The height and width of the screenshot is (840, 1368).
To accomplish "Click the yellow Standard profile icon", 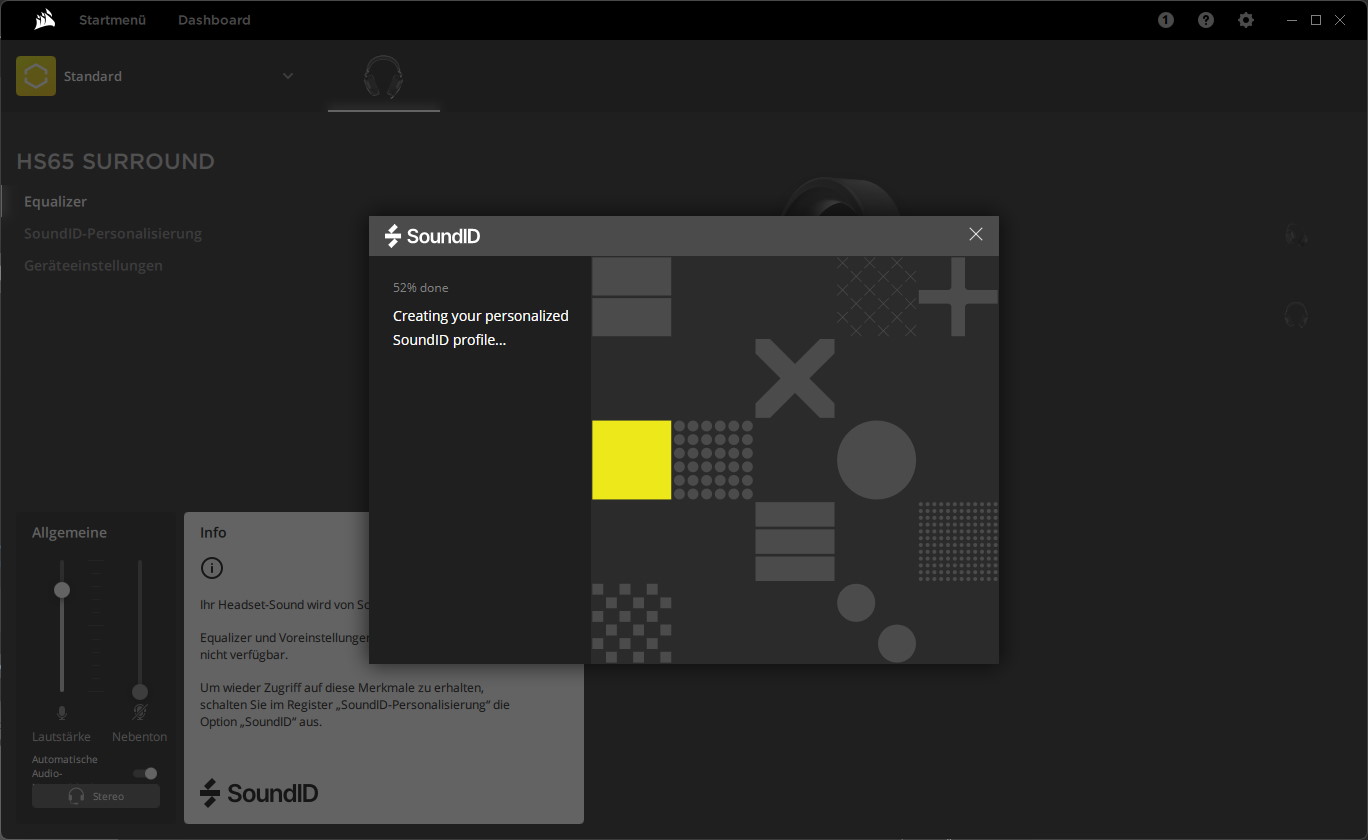I will pos(36,76).
